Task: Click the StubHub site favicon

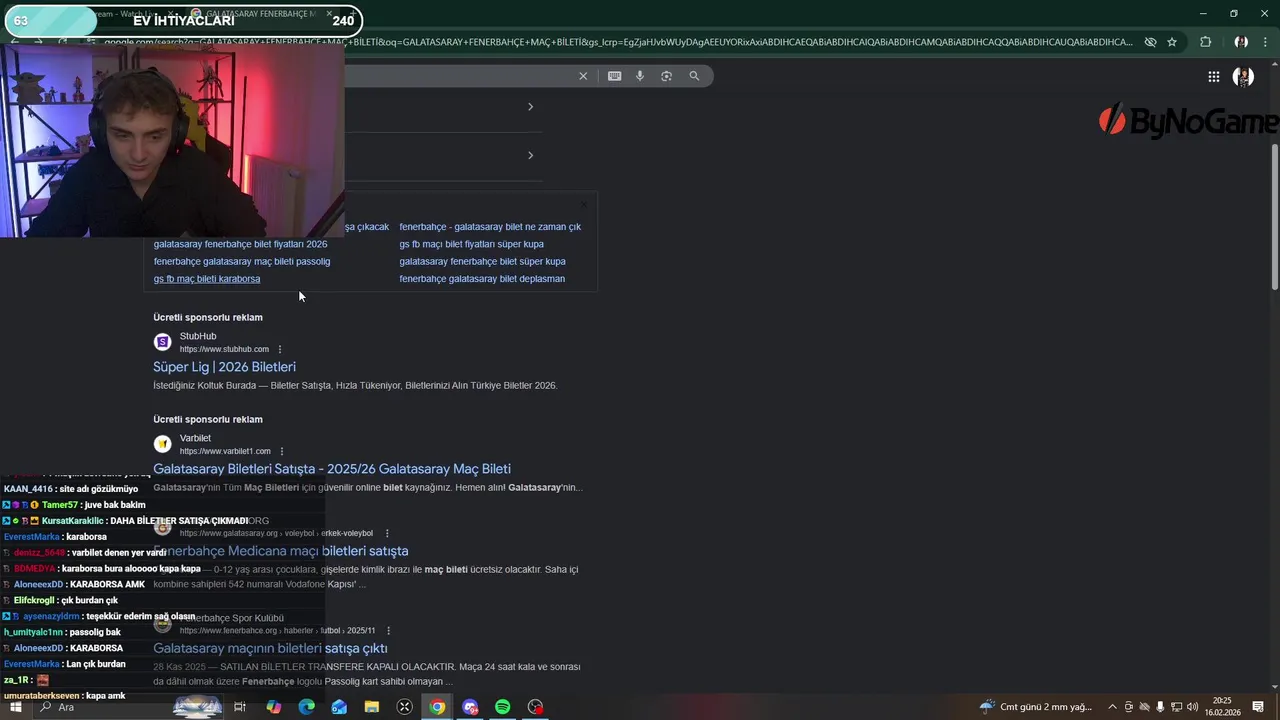Action: [x=162, y=342]
